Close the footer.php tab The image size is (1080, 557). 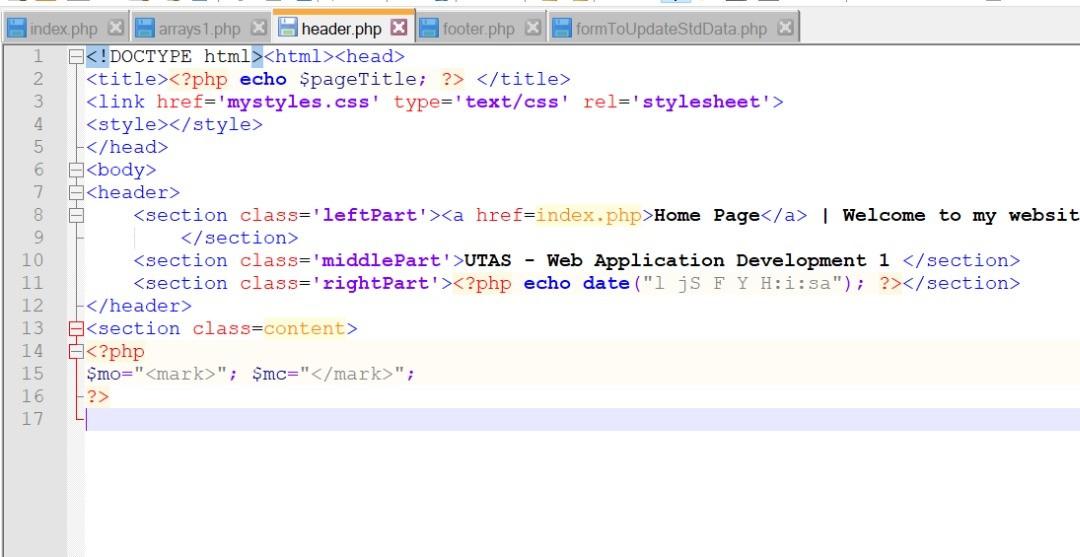(x=532, y=28)
